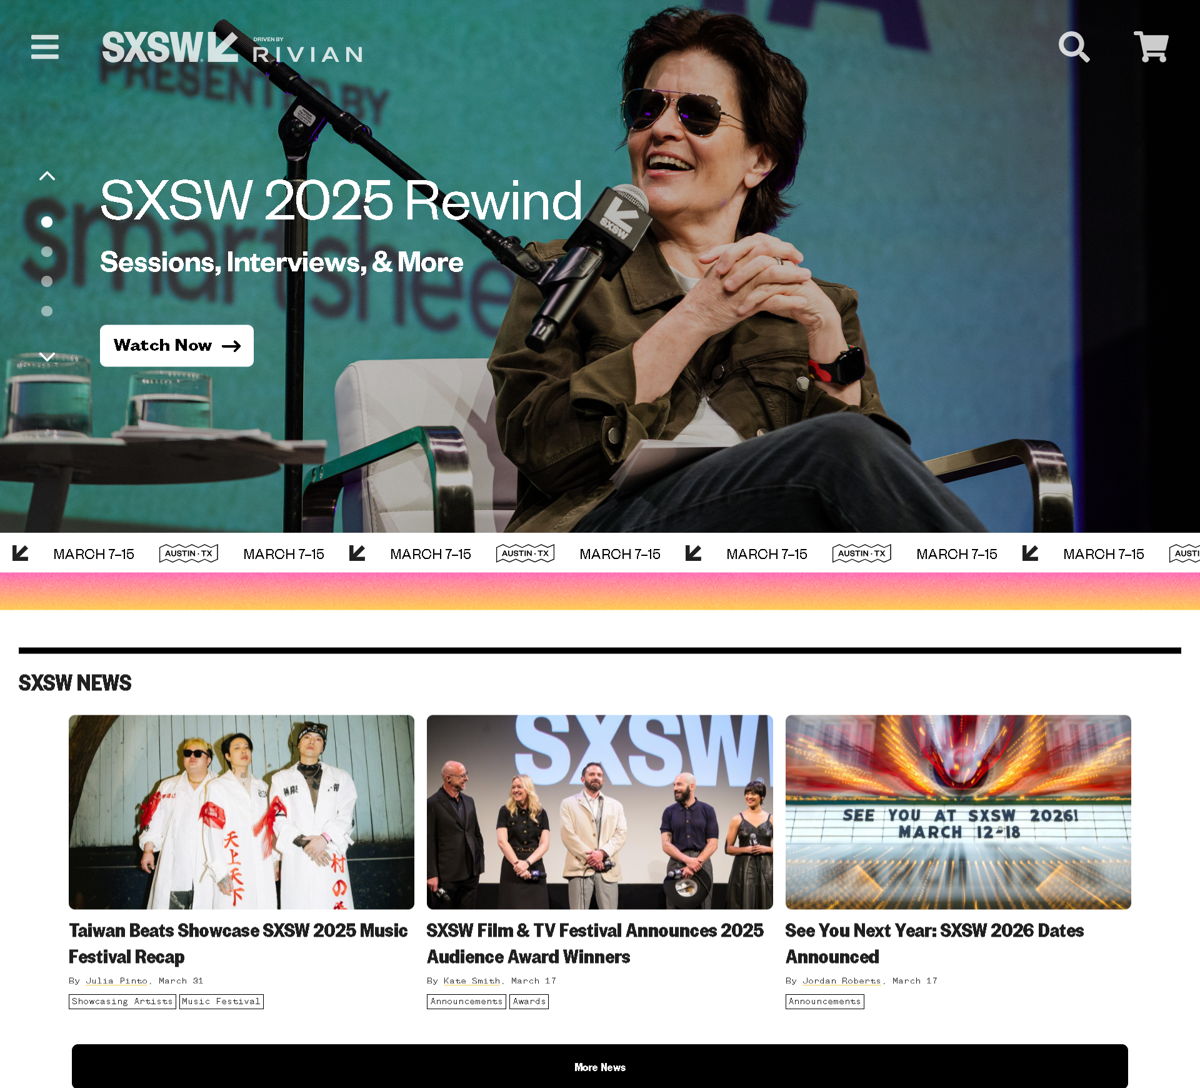The width and height of the screenshot is (1200, 1088).
Task: Click the Awards tag
Action: tap(529, 1001)
